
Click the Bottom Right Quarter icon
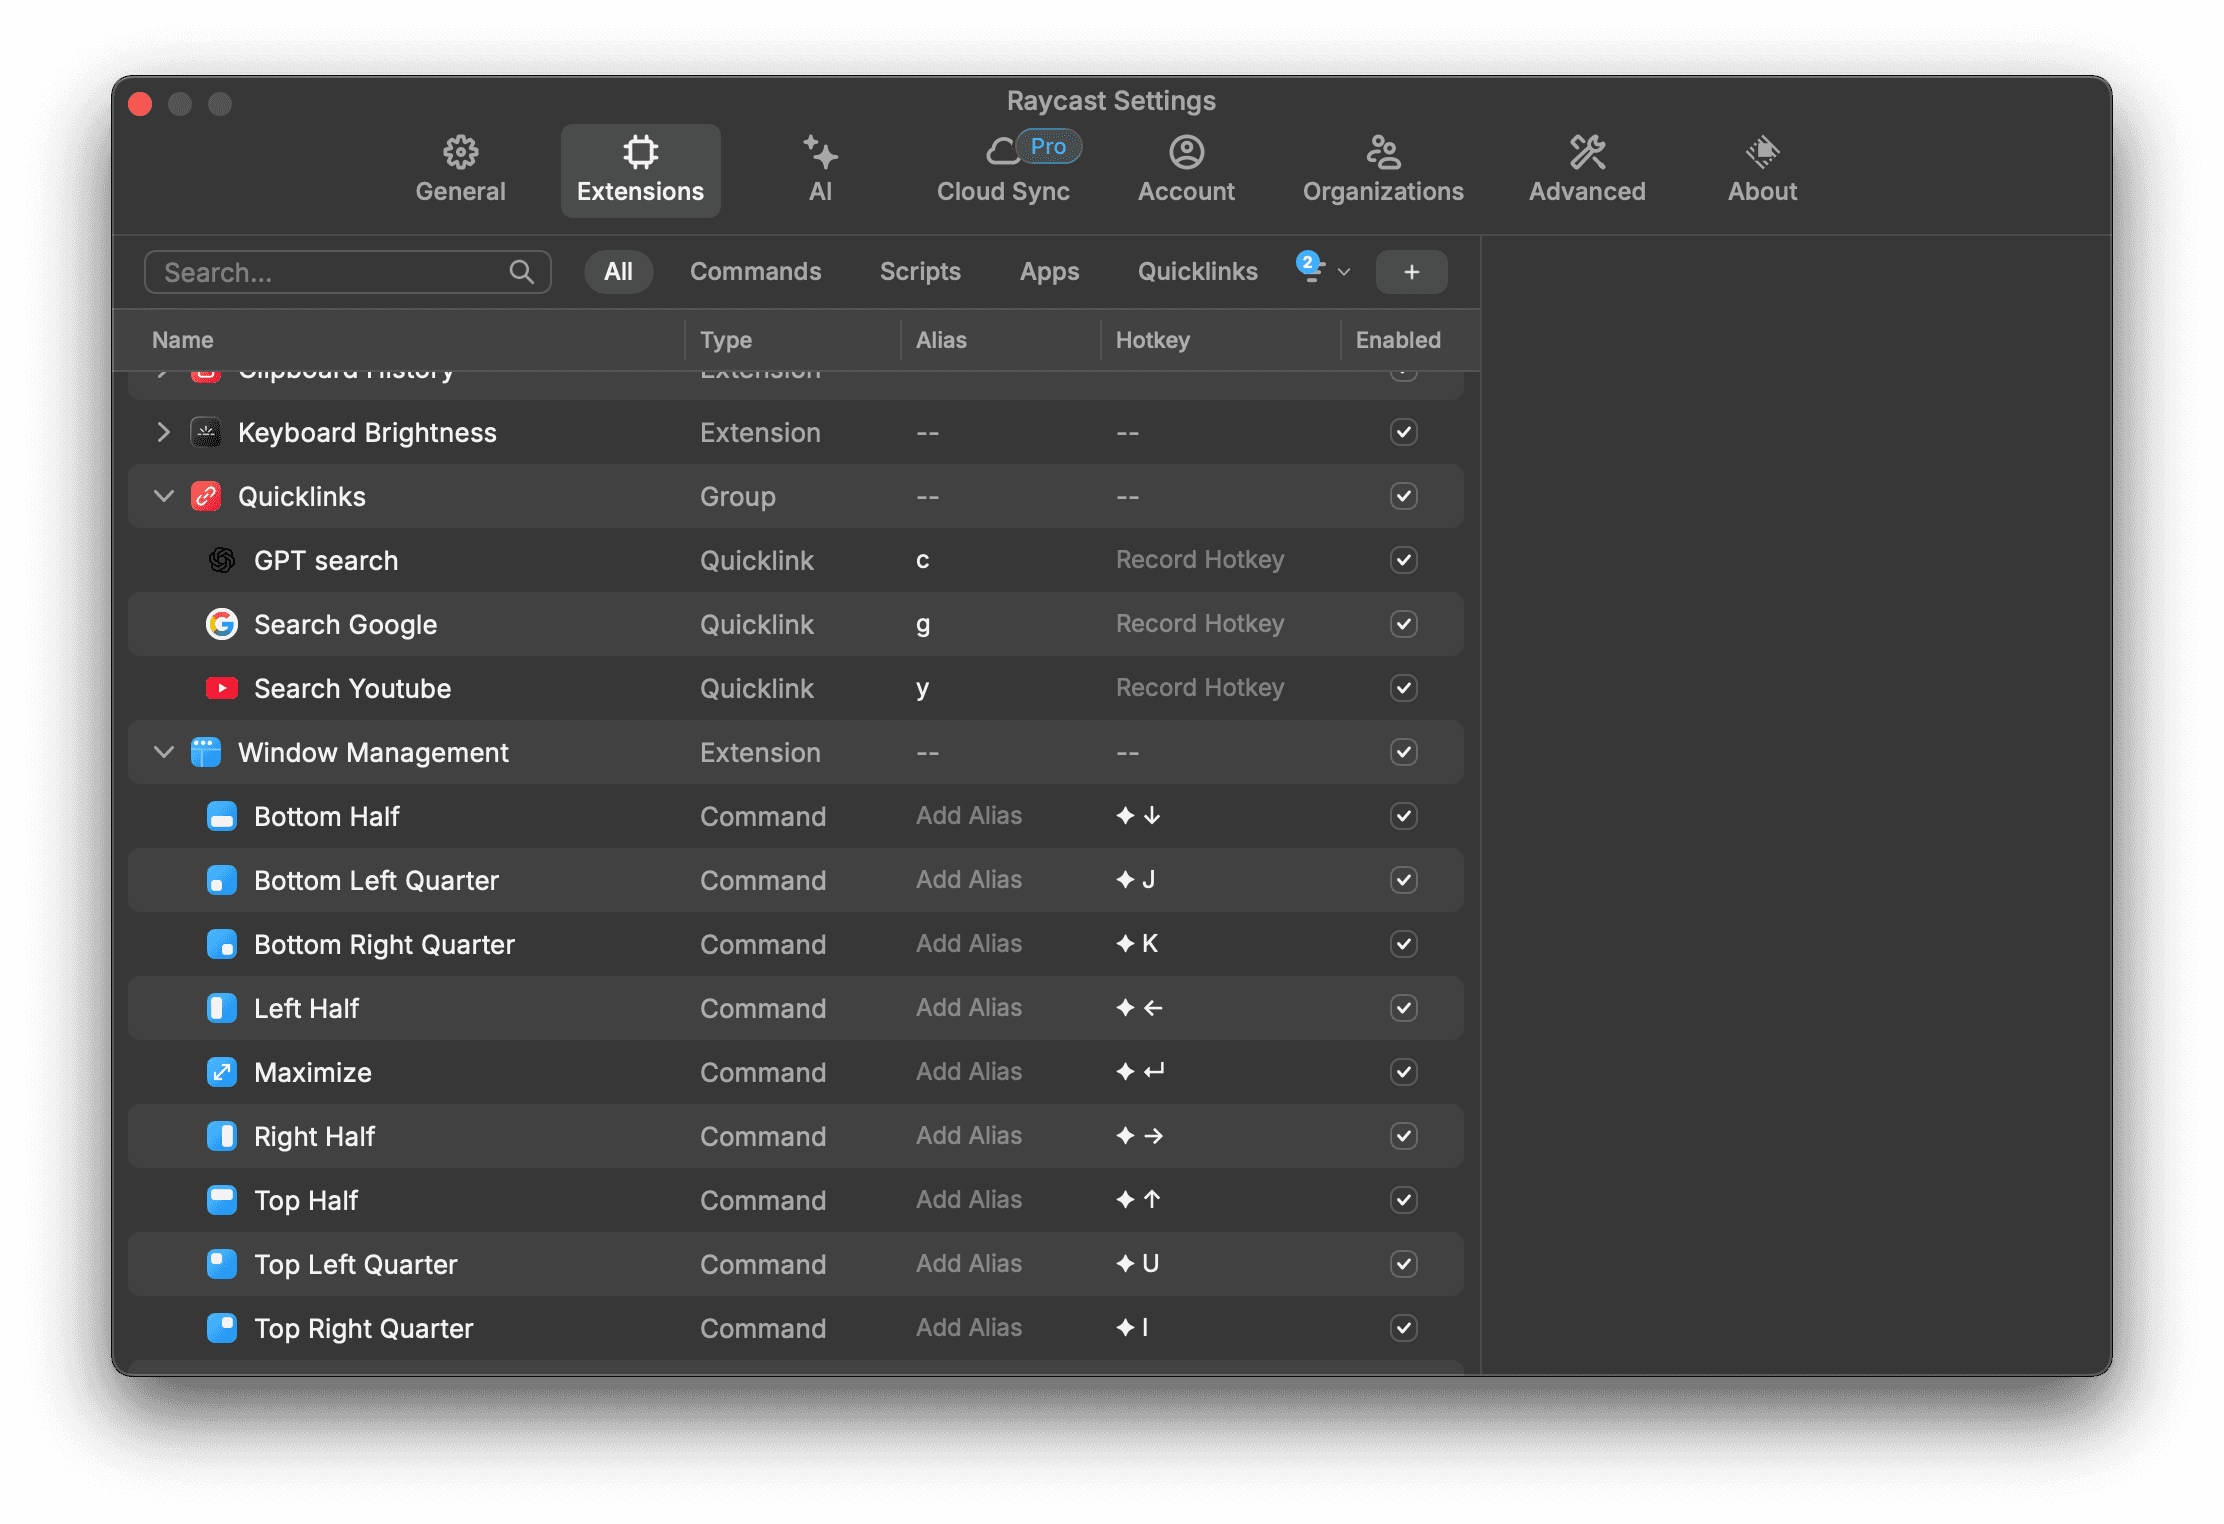(x=222, y=944)
